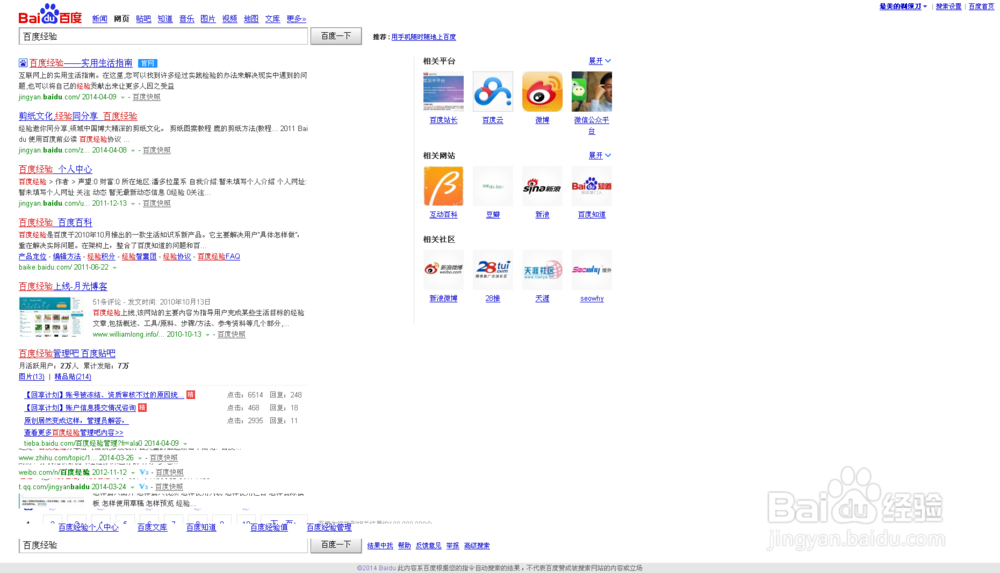Open the 搜索设置 search settings link
The image size is (1000, 573).
(x=948, y=6)
